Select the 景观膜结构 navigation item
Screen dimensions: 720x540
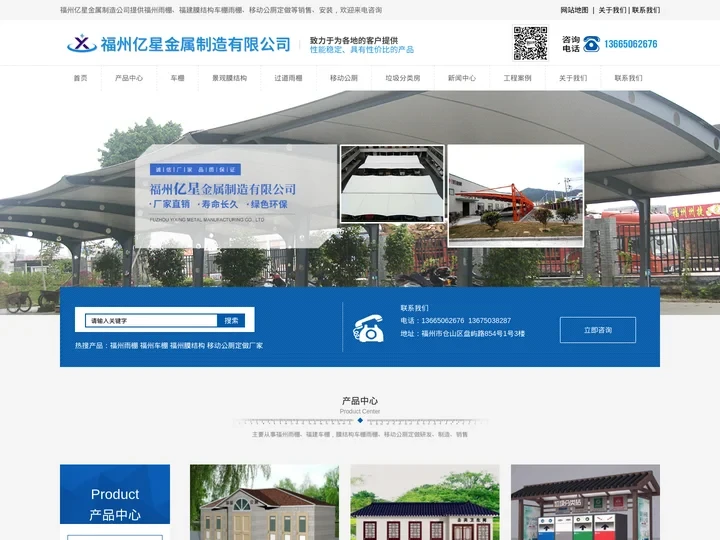(230, 78)
